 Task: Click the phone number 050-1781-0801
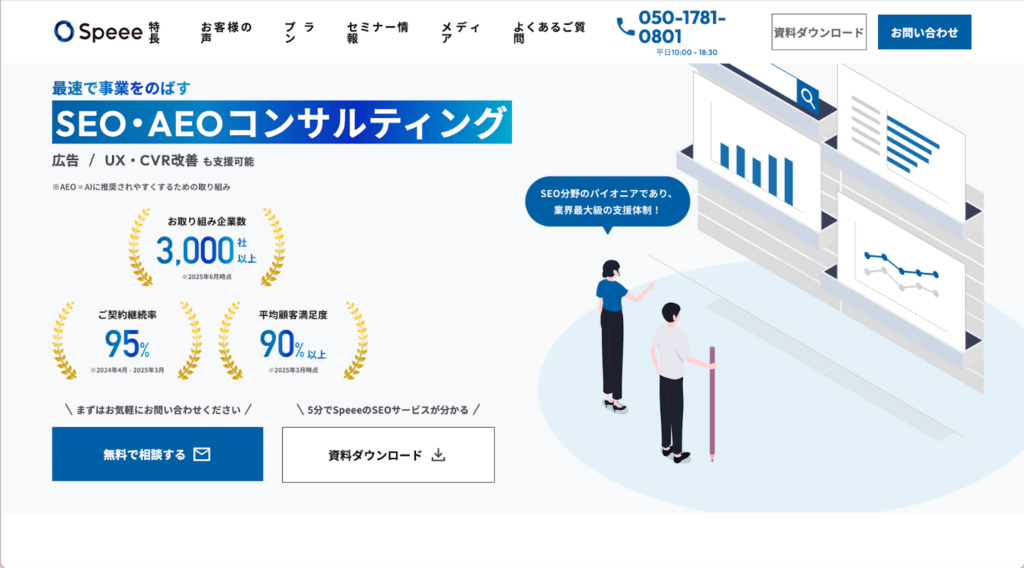tap(682, 27)
